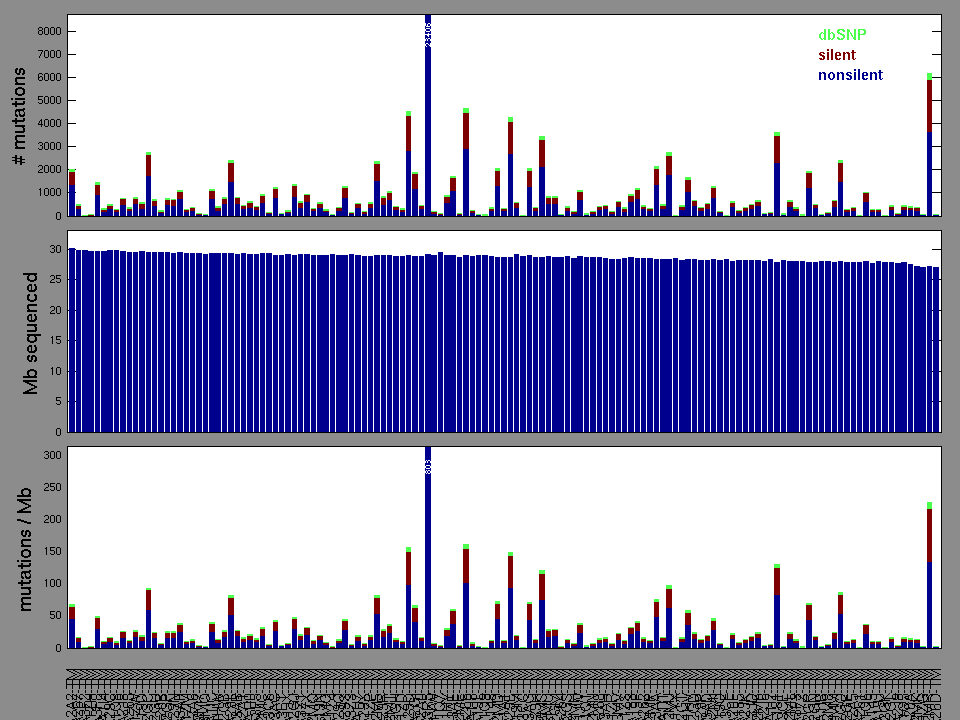Click the dbSNP legend label

(842, 35)
